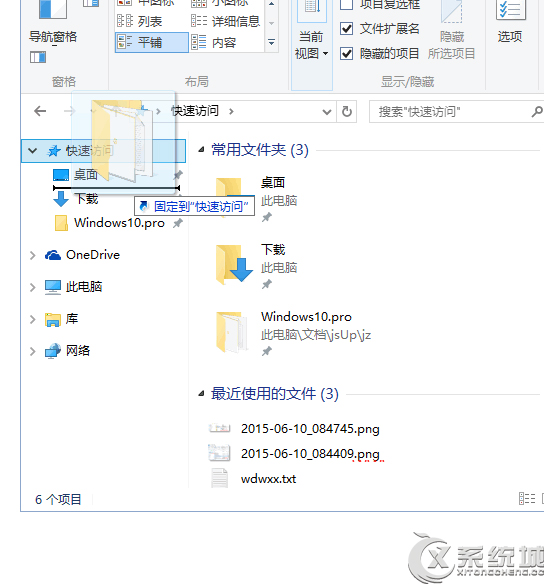Click the path chevron after 快速访问

231,111
